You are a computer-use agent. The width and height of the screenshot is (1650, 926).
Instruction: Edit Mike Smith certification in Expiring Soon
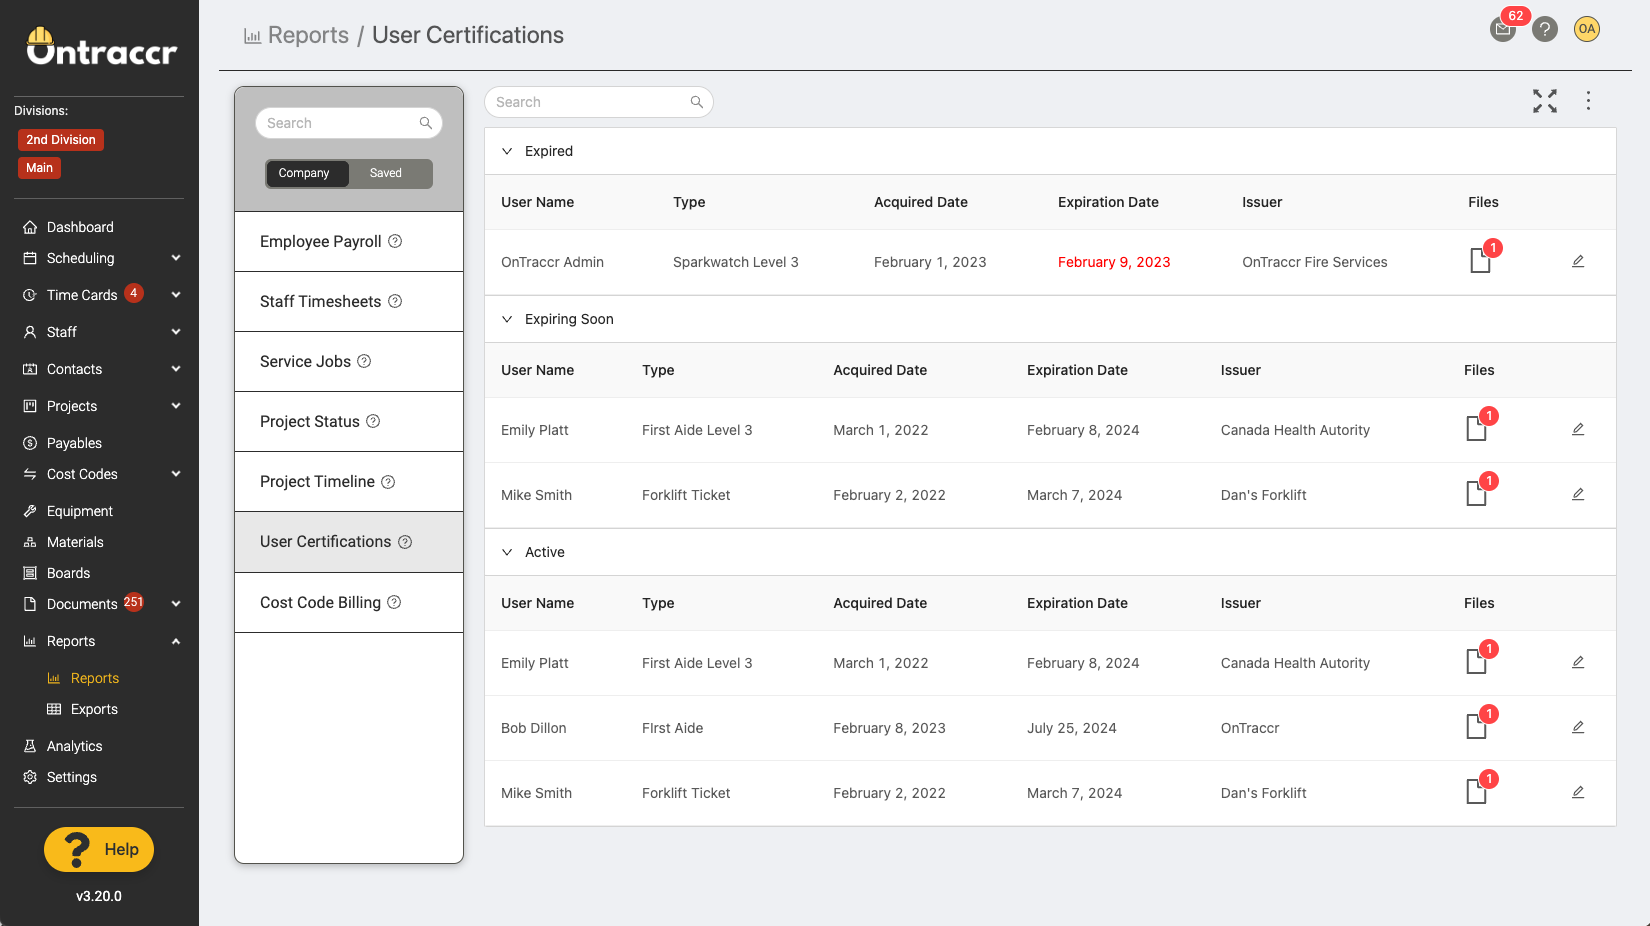tap(1578, 494)
